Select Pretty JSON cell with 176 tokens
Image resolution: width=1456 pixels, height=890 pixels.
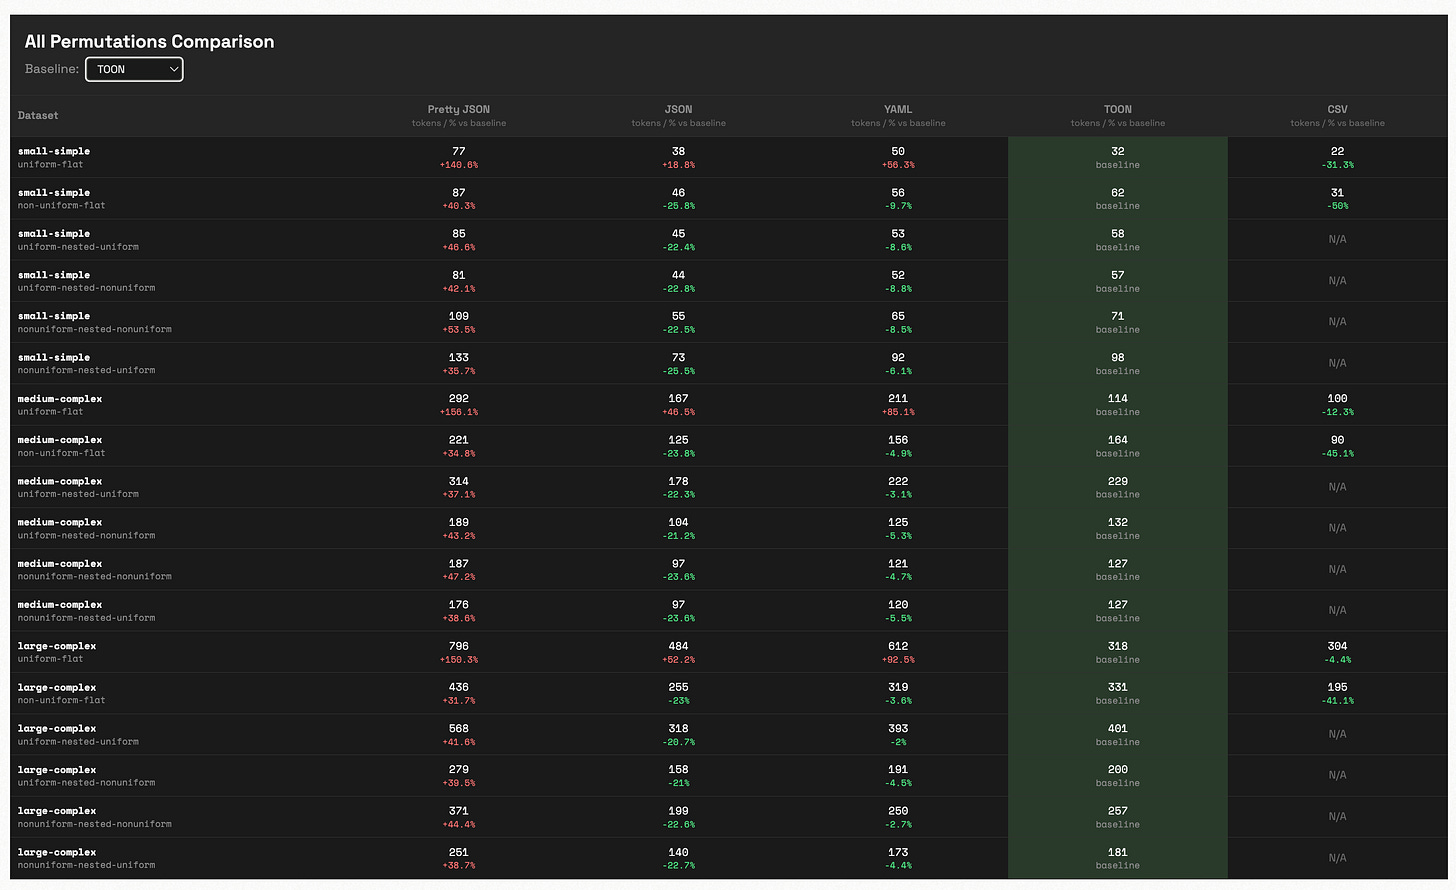click(x=459, y=611)
